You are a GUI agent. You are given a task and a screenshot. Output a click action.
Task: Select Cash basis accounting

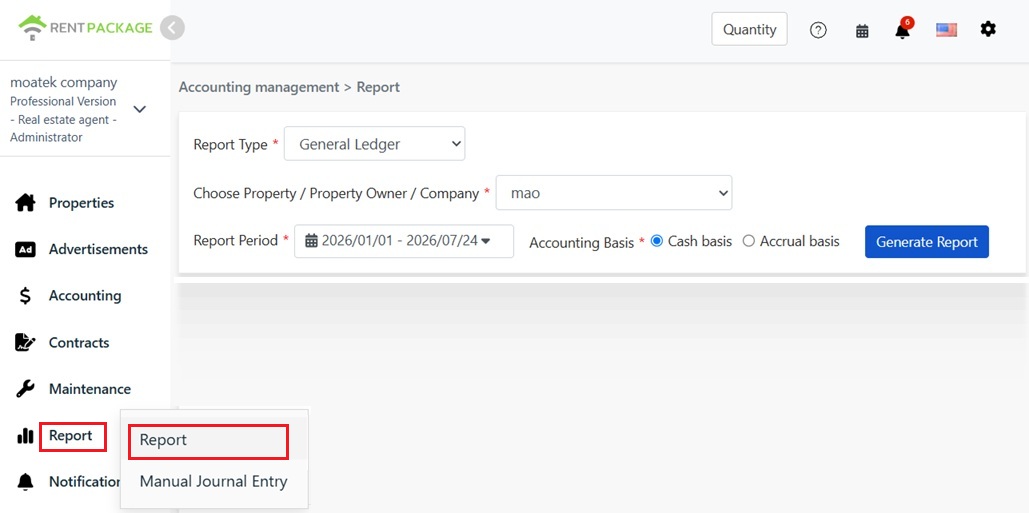coord(656,241)
